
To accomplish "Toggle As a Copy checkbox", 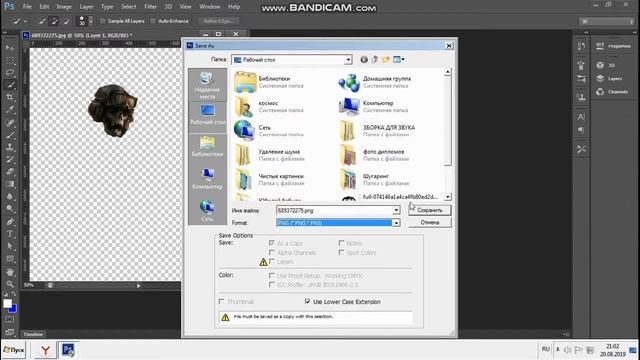I will pos(271,243).
